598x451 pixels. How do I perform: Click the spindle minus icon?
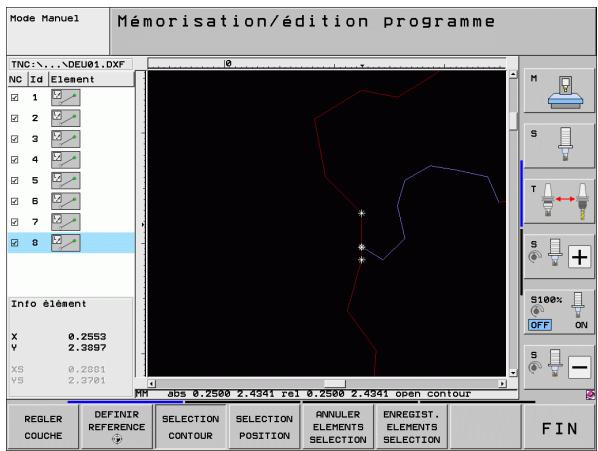click(579, 367)
